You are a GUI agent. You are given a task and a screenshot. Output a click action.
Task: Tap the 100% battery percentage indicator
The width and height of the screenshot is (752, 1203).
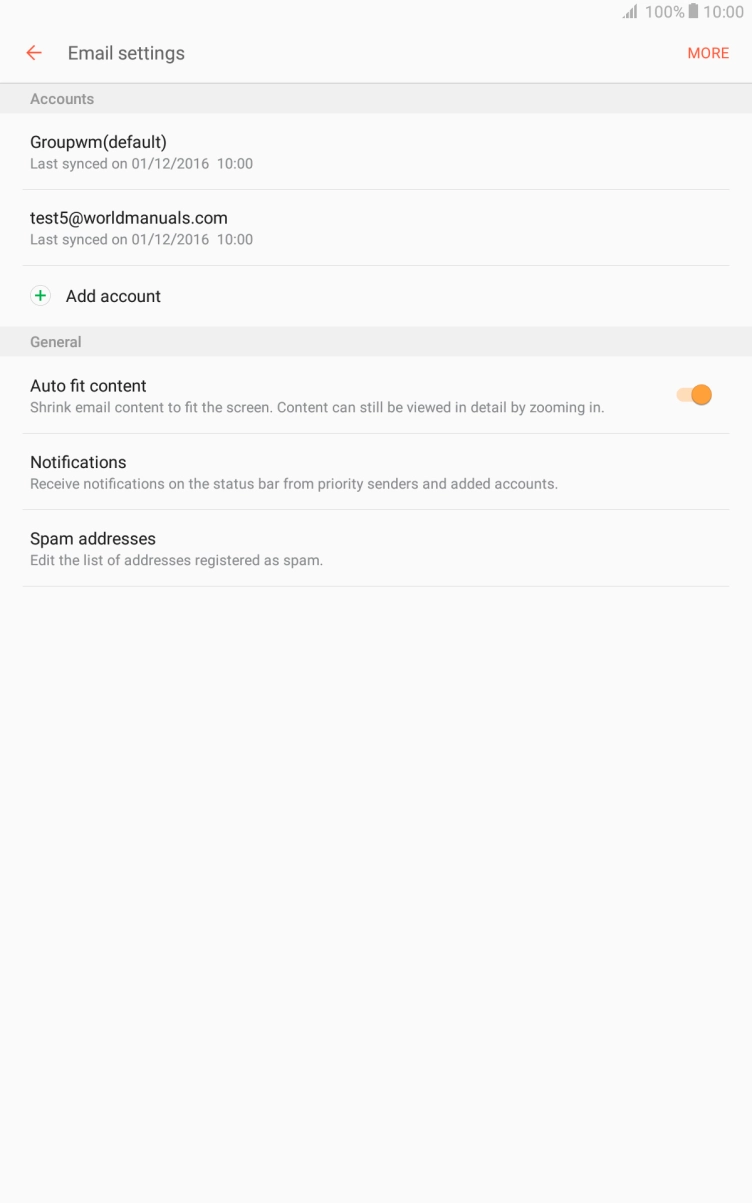click(666, 12)
